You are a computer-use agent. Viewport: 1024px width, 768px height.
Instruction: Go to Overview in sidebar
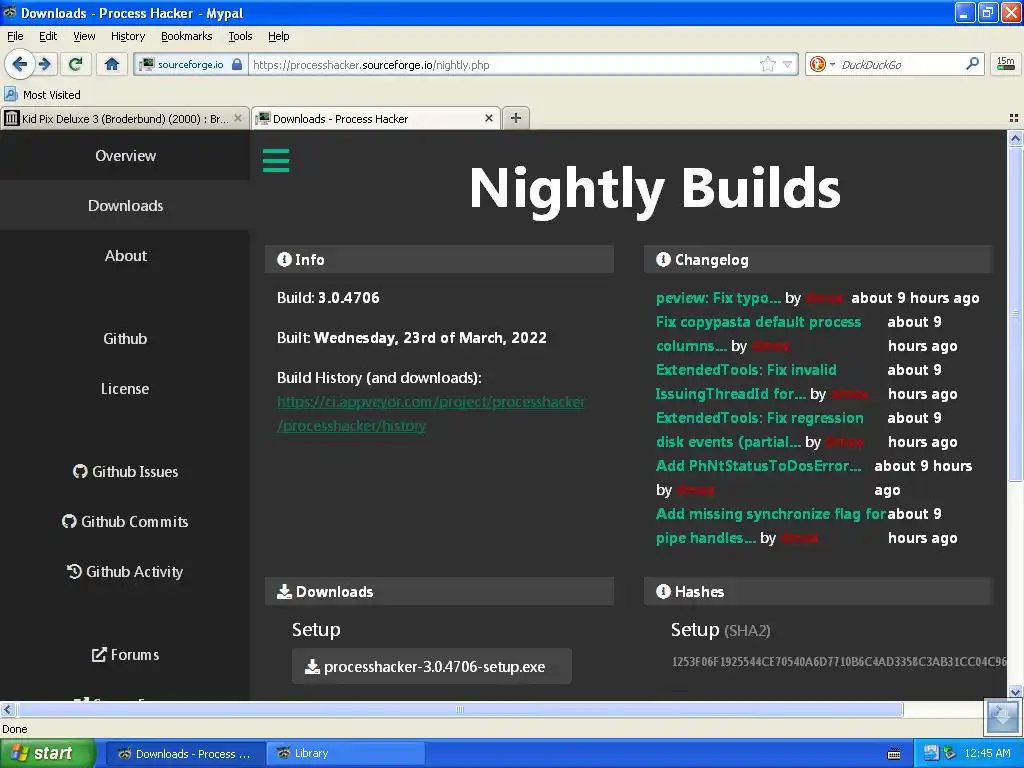tap(125, 155)
